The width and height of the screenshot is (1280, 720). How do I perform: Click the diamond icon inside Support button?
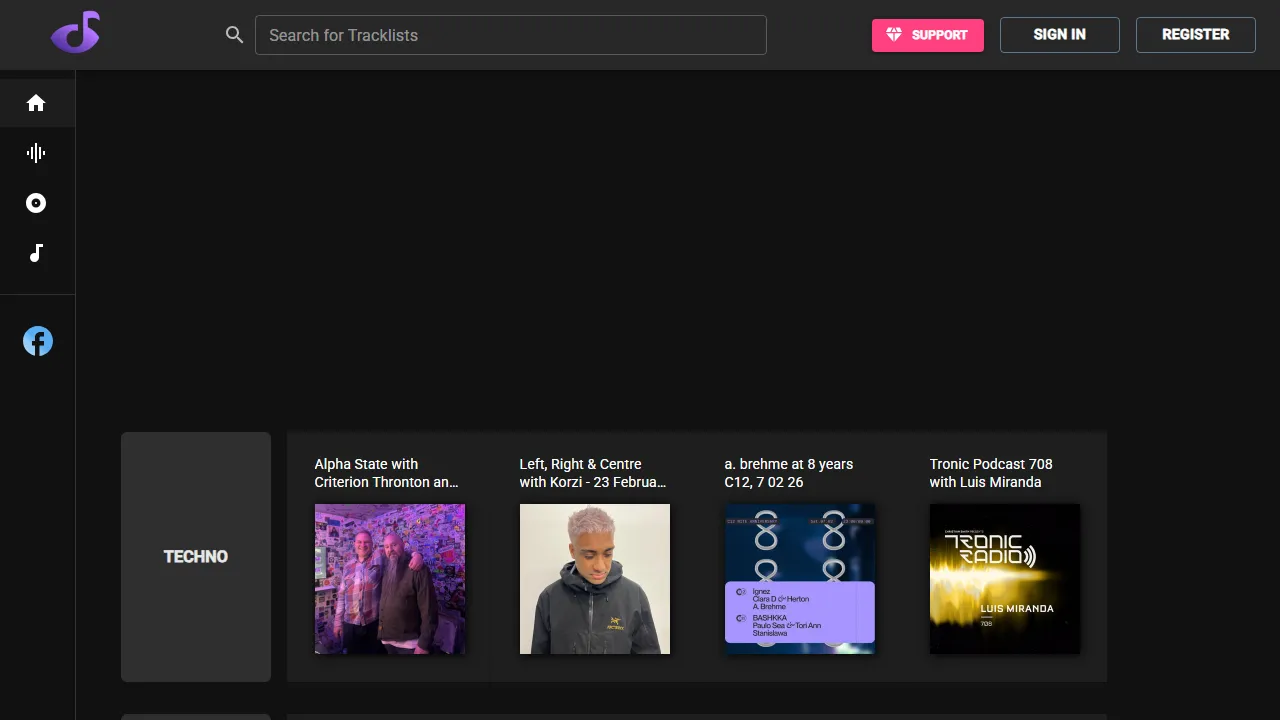tap(893, 35)
